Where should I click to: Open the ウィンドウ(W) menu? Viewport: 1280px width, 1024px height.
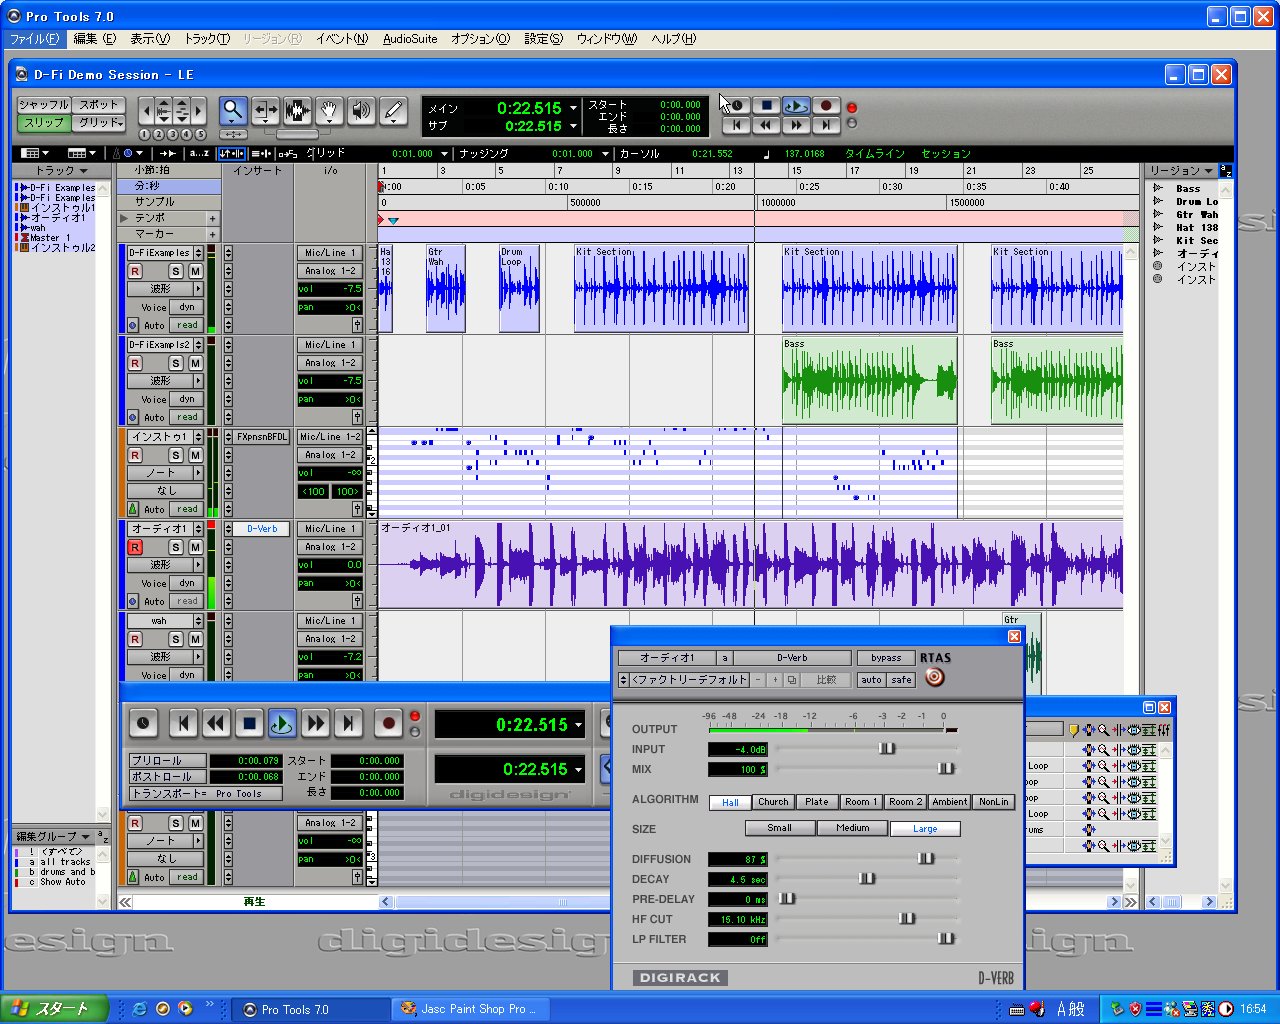606,39
